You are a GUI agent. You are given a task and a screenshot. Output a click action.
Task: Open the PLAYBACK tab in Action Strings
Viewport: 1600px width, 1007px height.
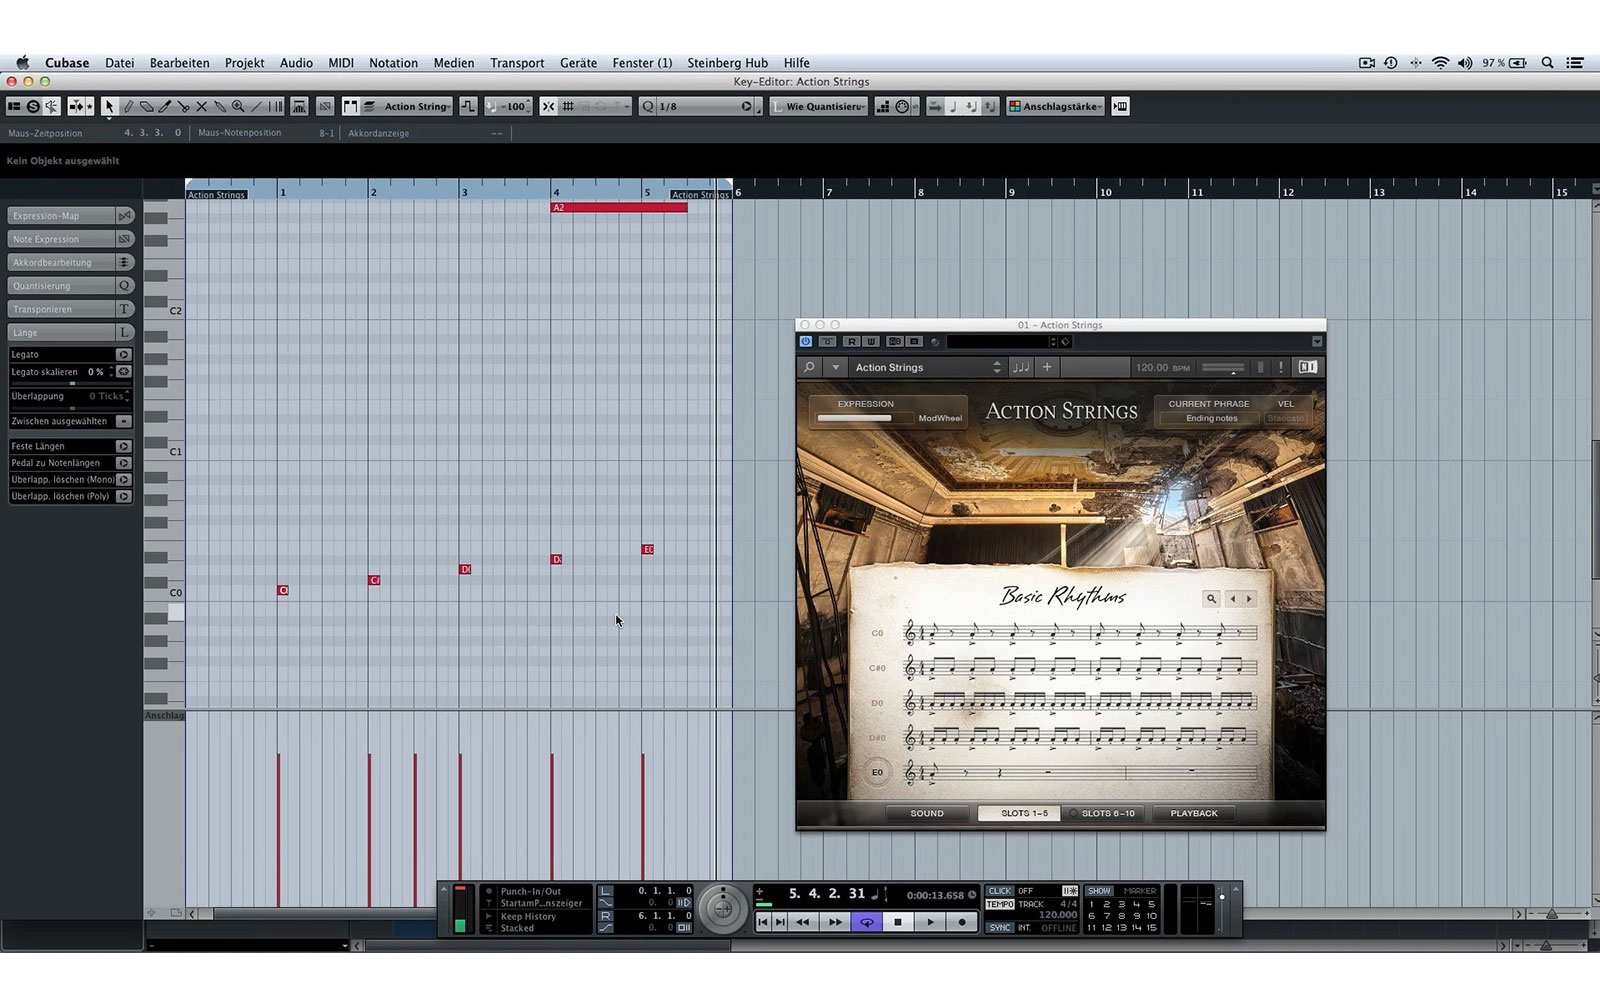pyautogui.click(x=1194, y=813)
